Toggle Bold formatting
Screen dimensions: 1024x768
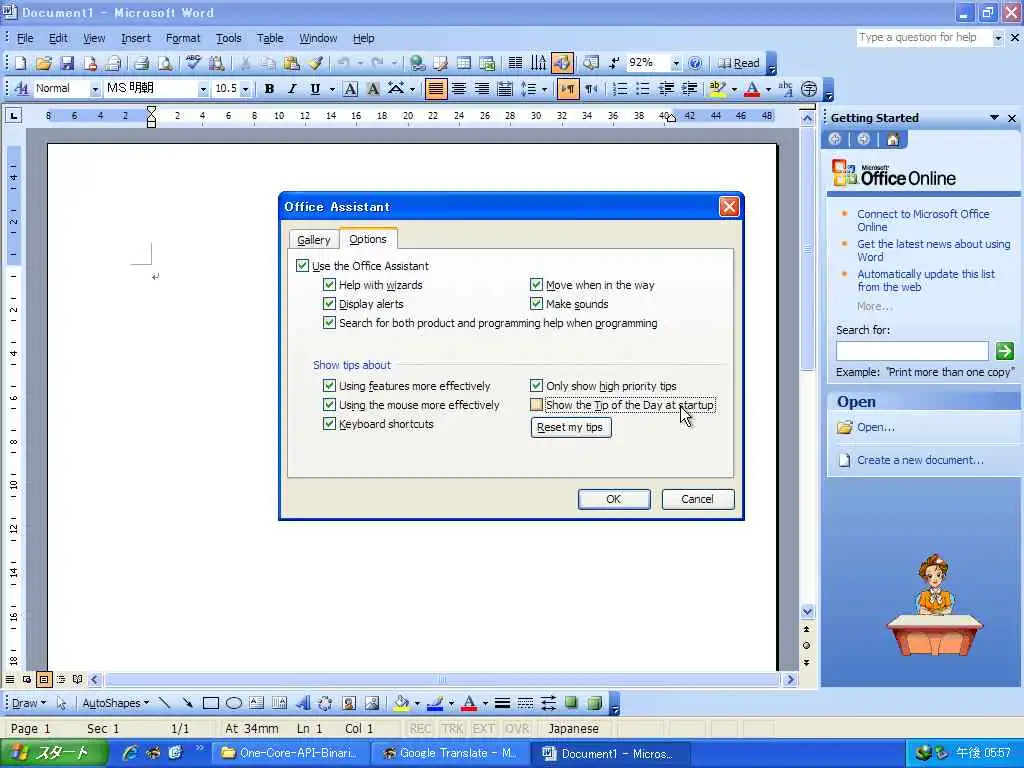click(x=268, y=89)
